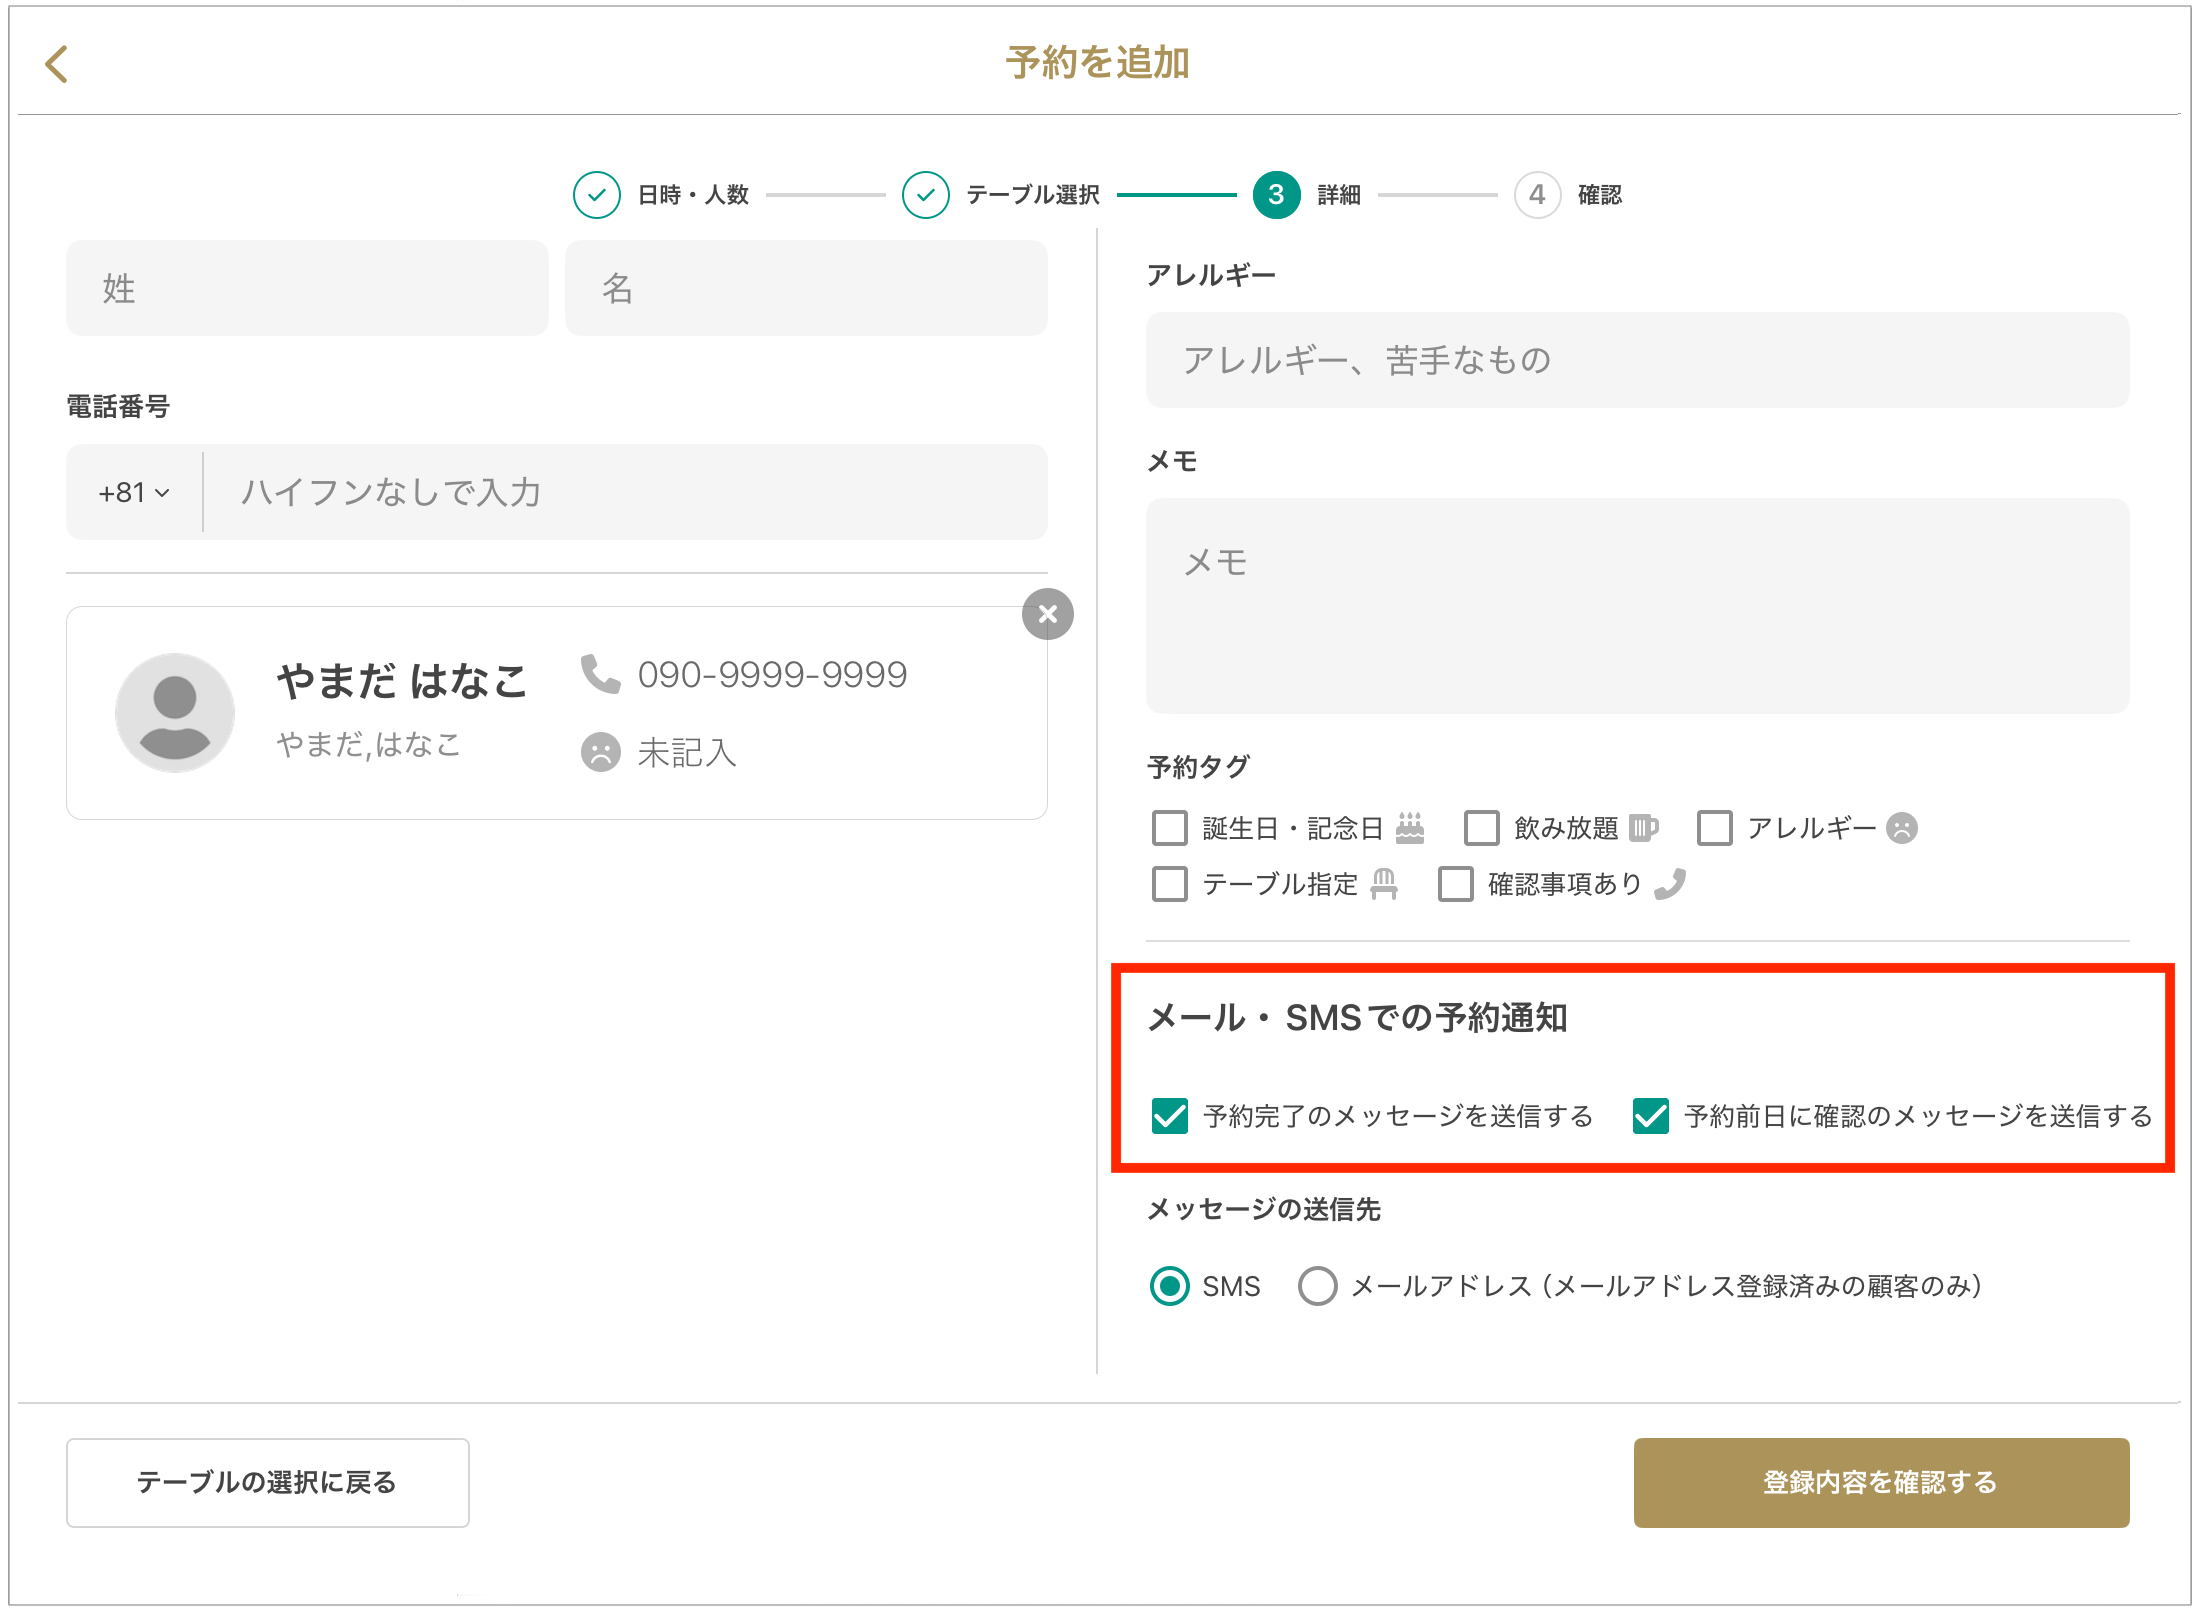Click the chair icon beside テーブル指定

(1384, 884)
